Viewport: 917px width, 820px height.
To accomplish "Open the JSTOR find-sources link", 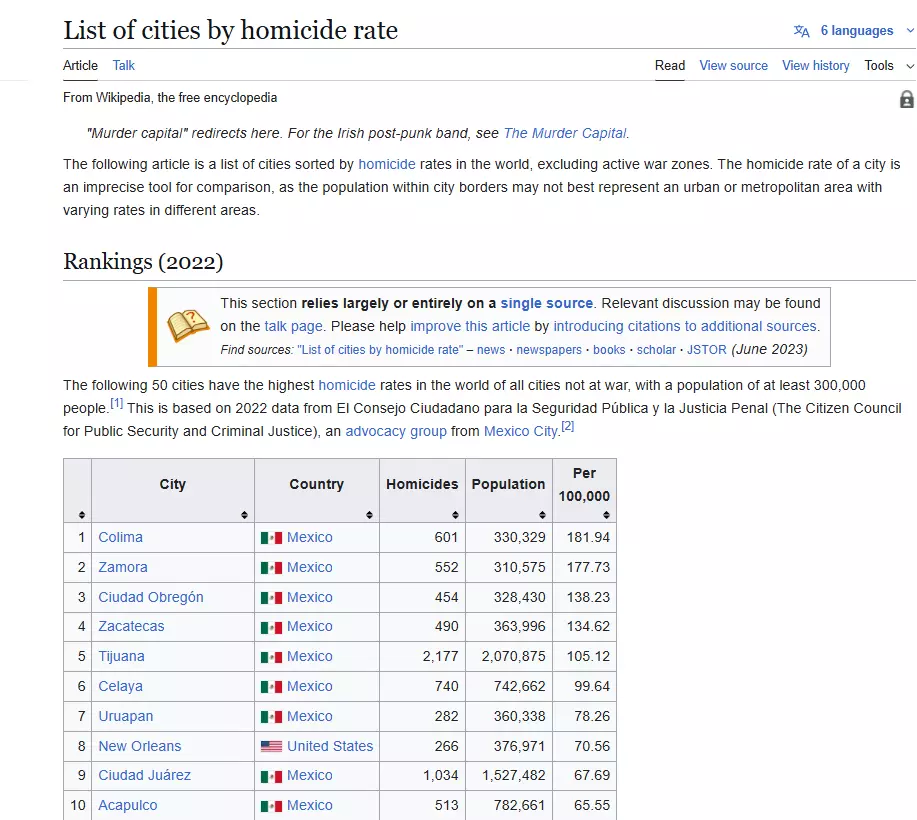I will pyautogui.click(x=706, y=350).
